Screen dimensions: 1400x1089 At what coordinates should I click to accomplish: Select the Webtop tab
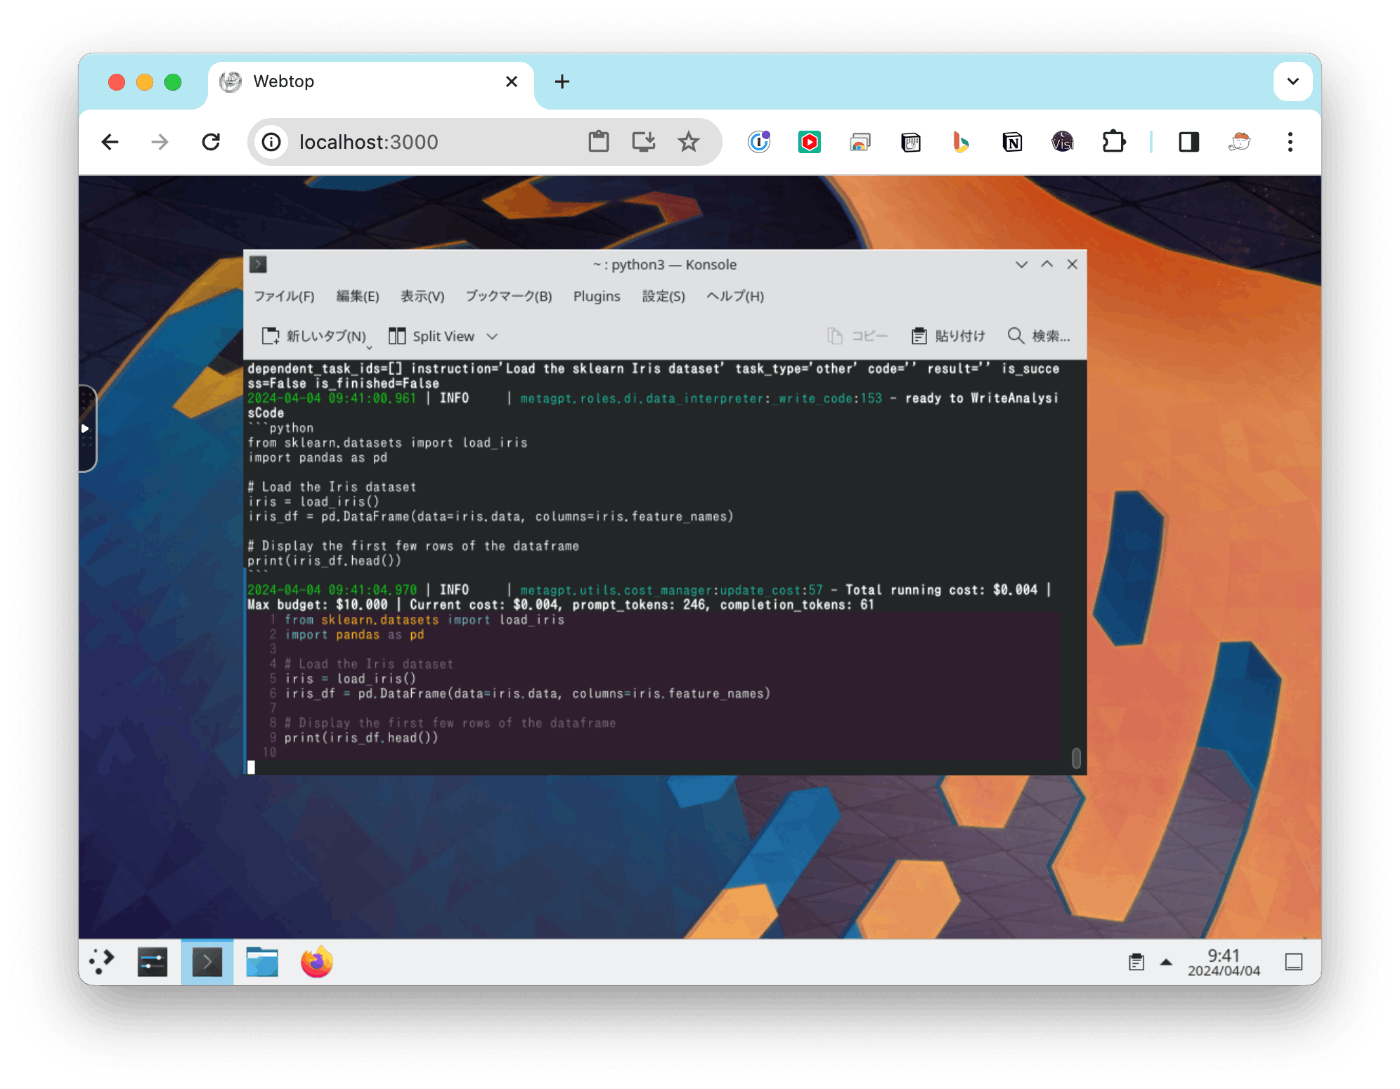370,82
